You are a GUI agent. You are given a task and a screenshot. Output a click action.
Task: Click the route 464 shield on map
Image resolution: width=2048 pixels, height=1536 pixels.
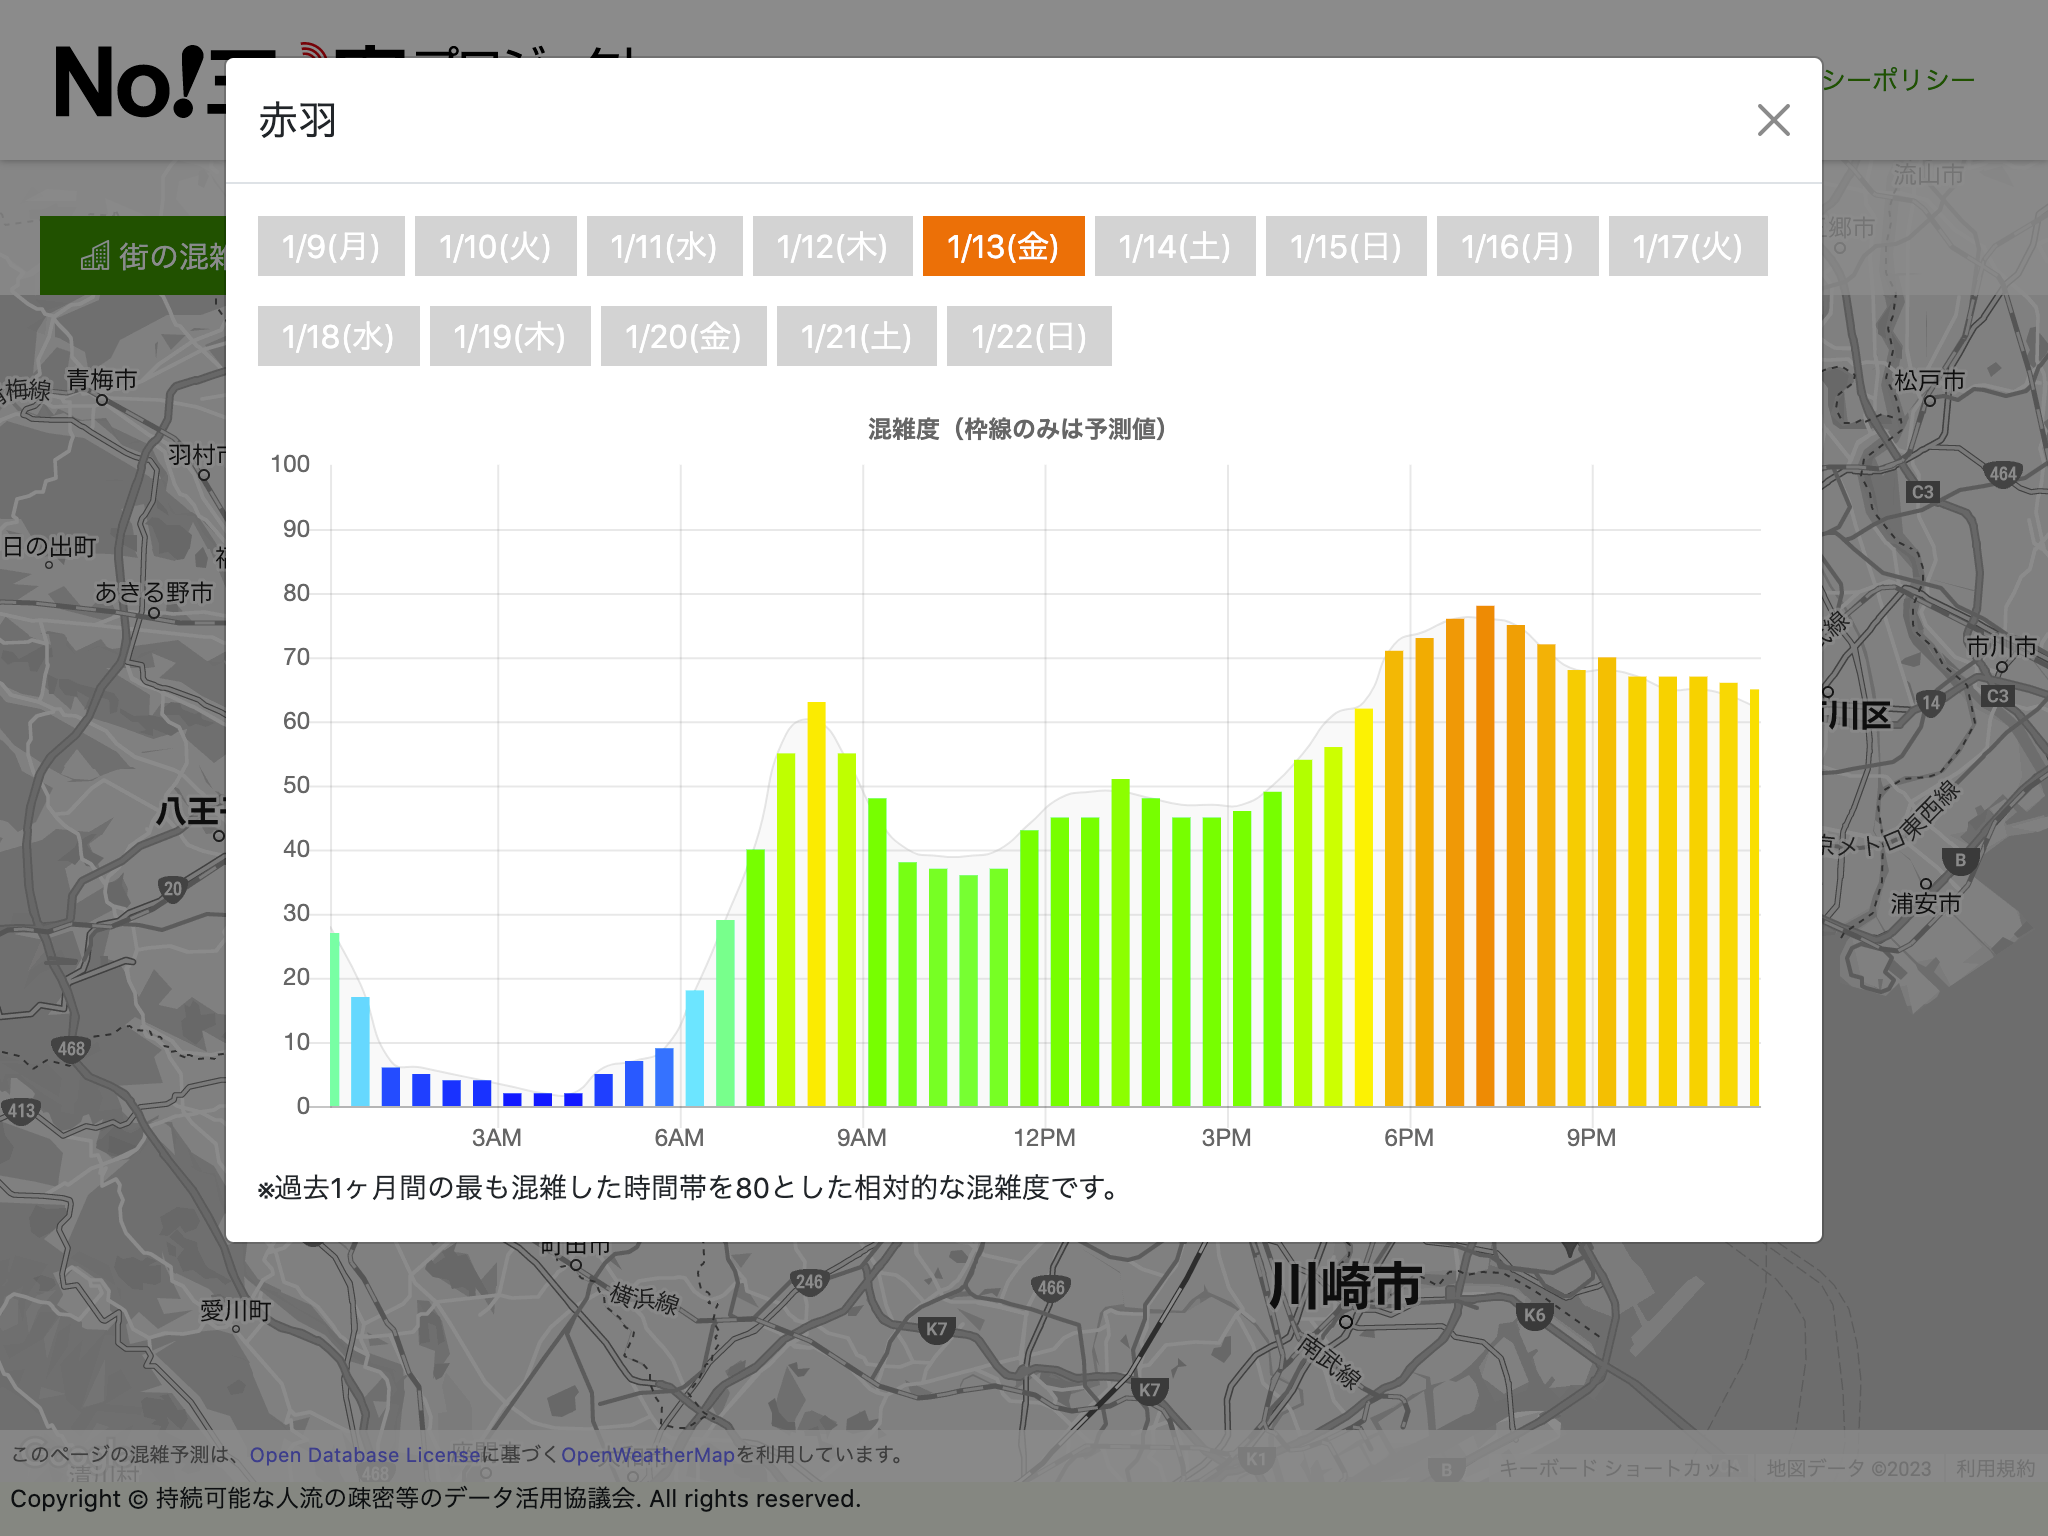(2003, 474)
